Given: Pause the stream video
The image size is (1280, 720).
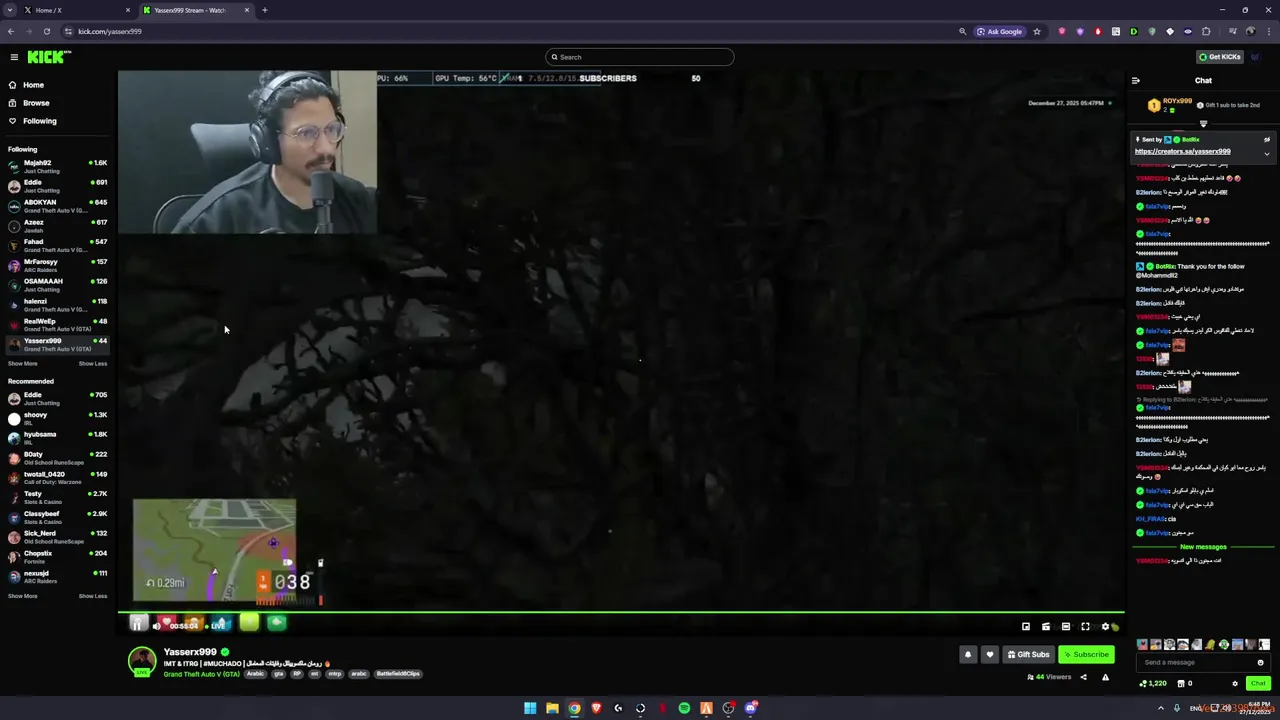Looking at the screenshot, I should click(x=138, y=625).
